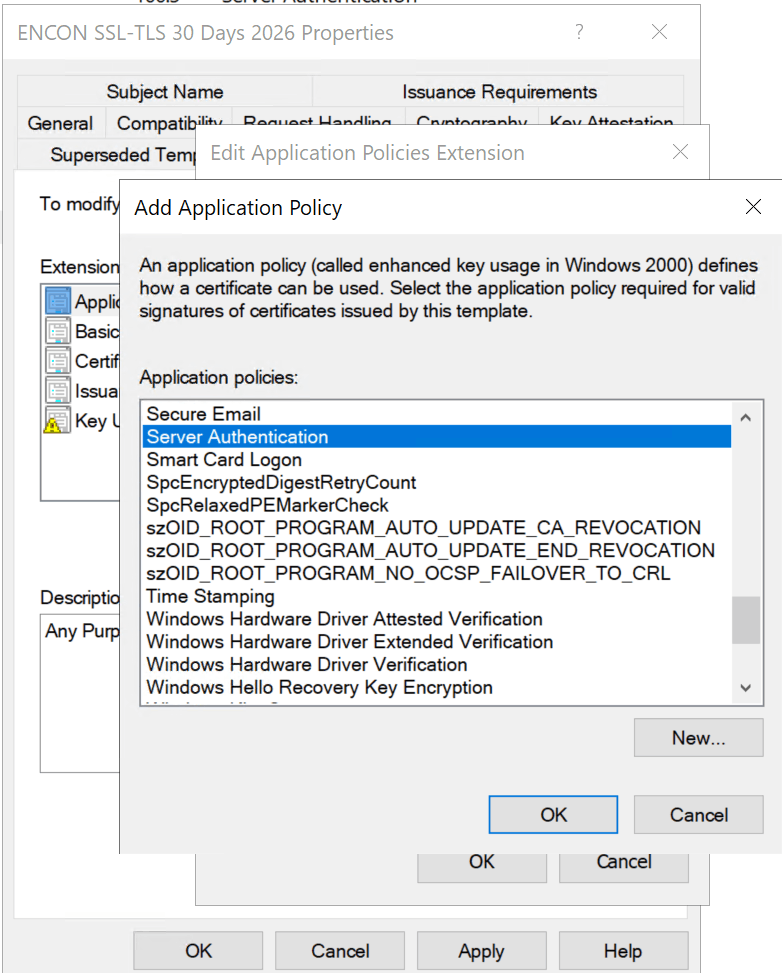The width and height of the screenshot is (782, 973).
Task: Close the Edit Application Policies Extension dialog
Action: pos(680,153)
